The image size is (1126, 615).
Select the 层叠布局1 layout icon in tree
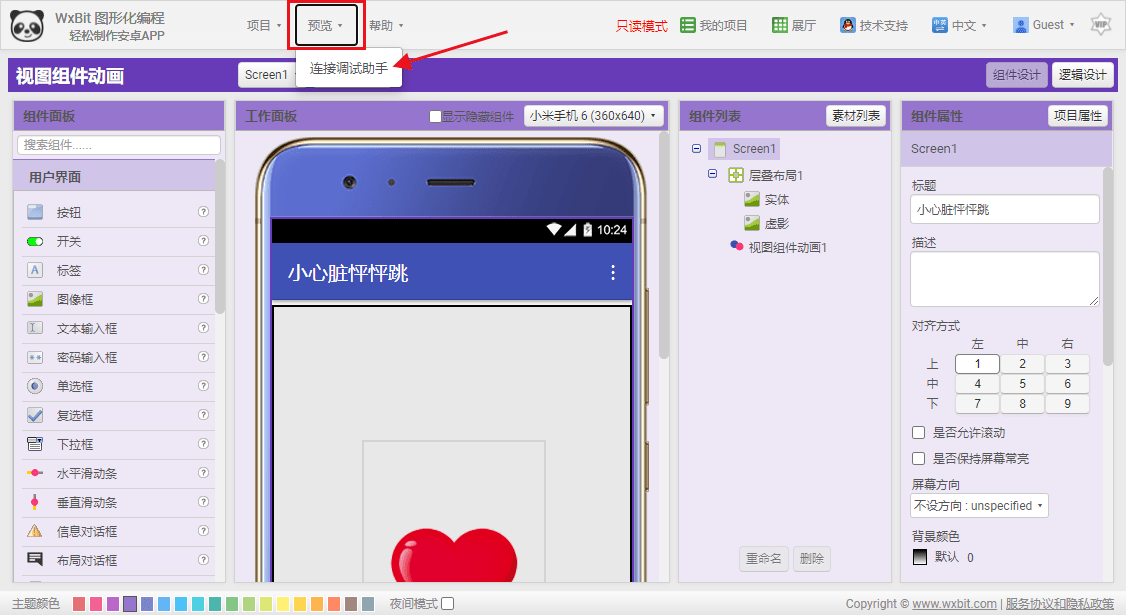coord(736,175)
